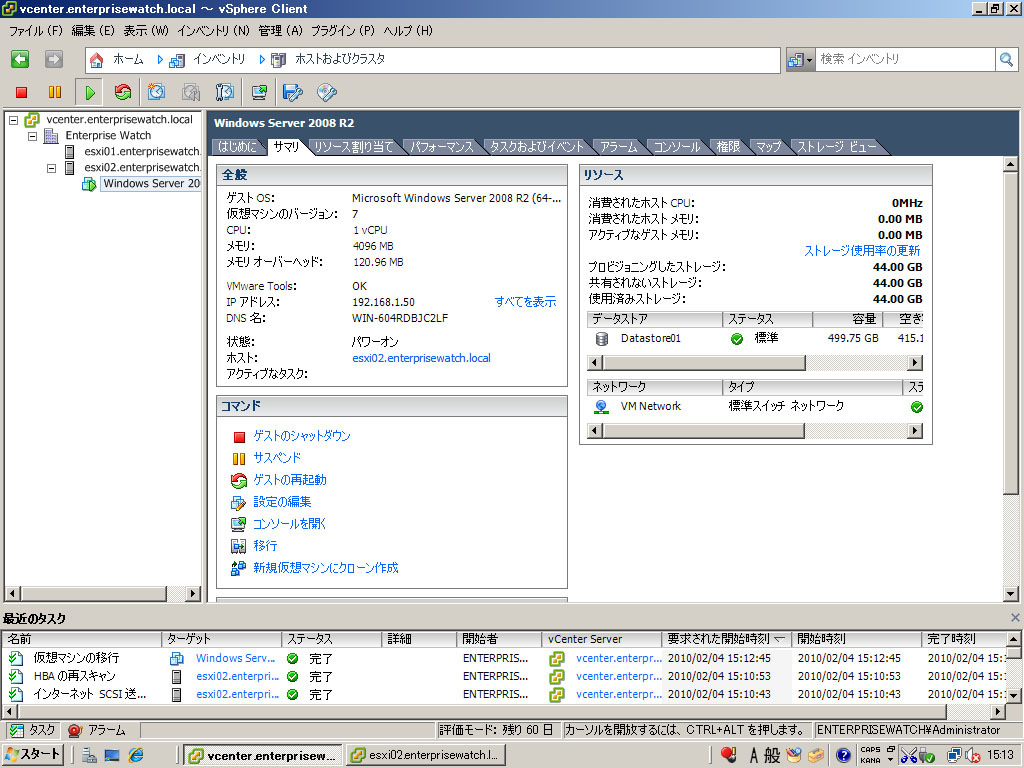
Task: Open the ファイル (F) menu
Action: (x=35, y=31)
